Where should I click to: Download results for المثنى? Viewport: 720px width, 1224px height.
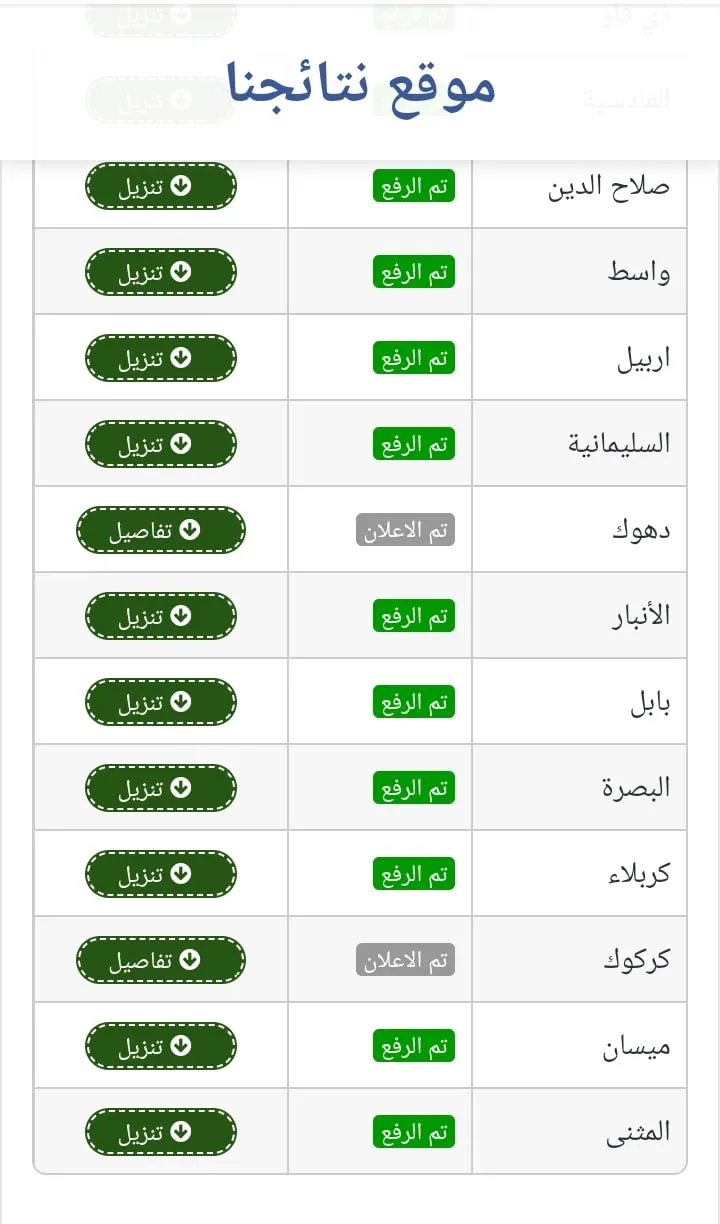pos(161,1132)
